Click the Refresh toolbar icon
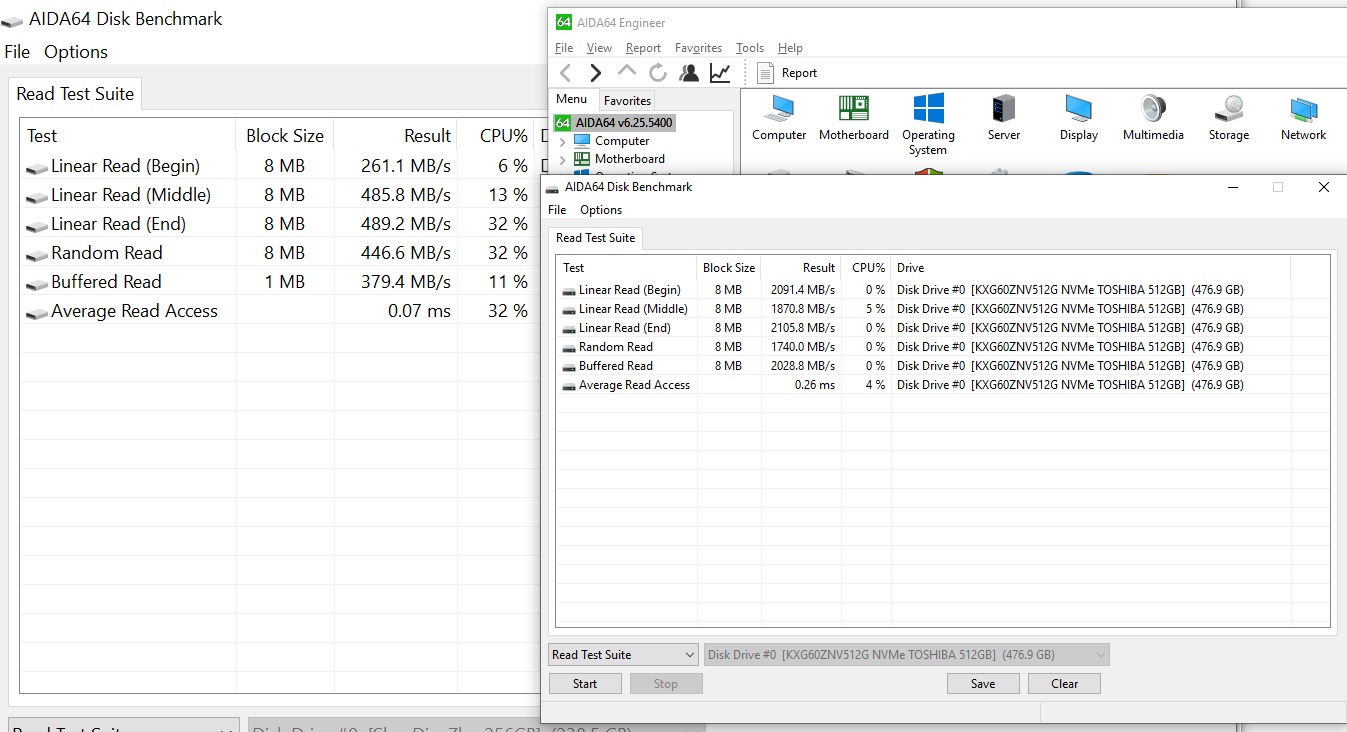 [x=657, y=73]
